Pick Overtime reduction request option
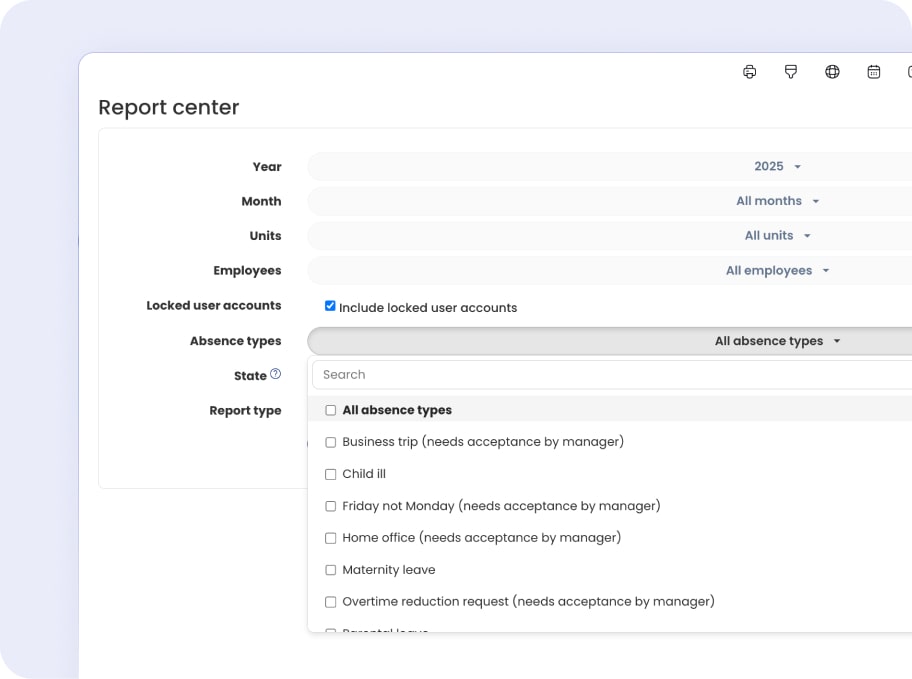The height and width of the screenshot is (679, 912). [x=528, y=602]
